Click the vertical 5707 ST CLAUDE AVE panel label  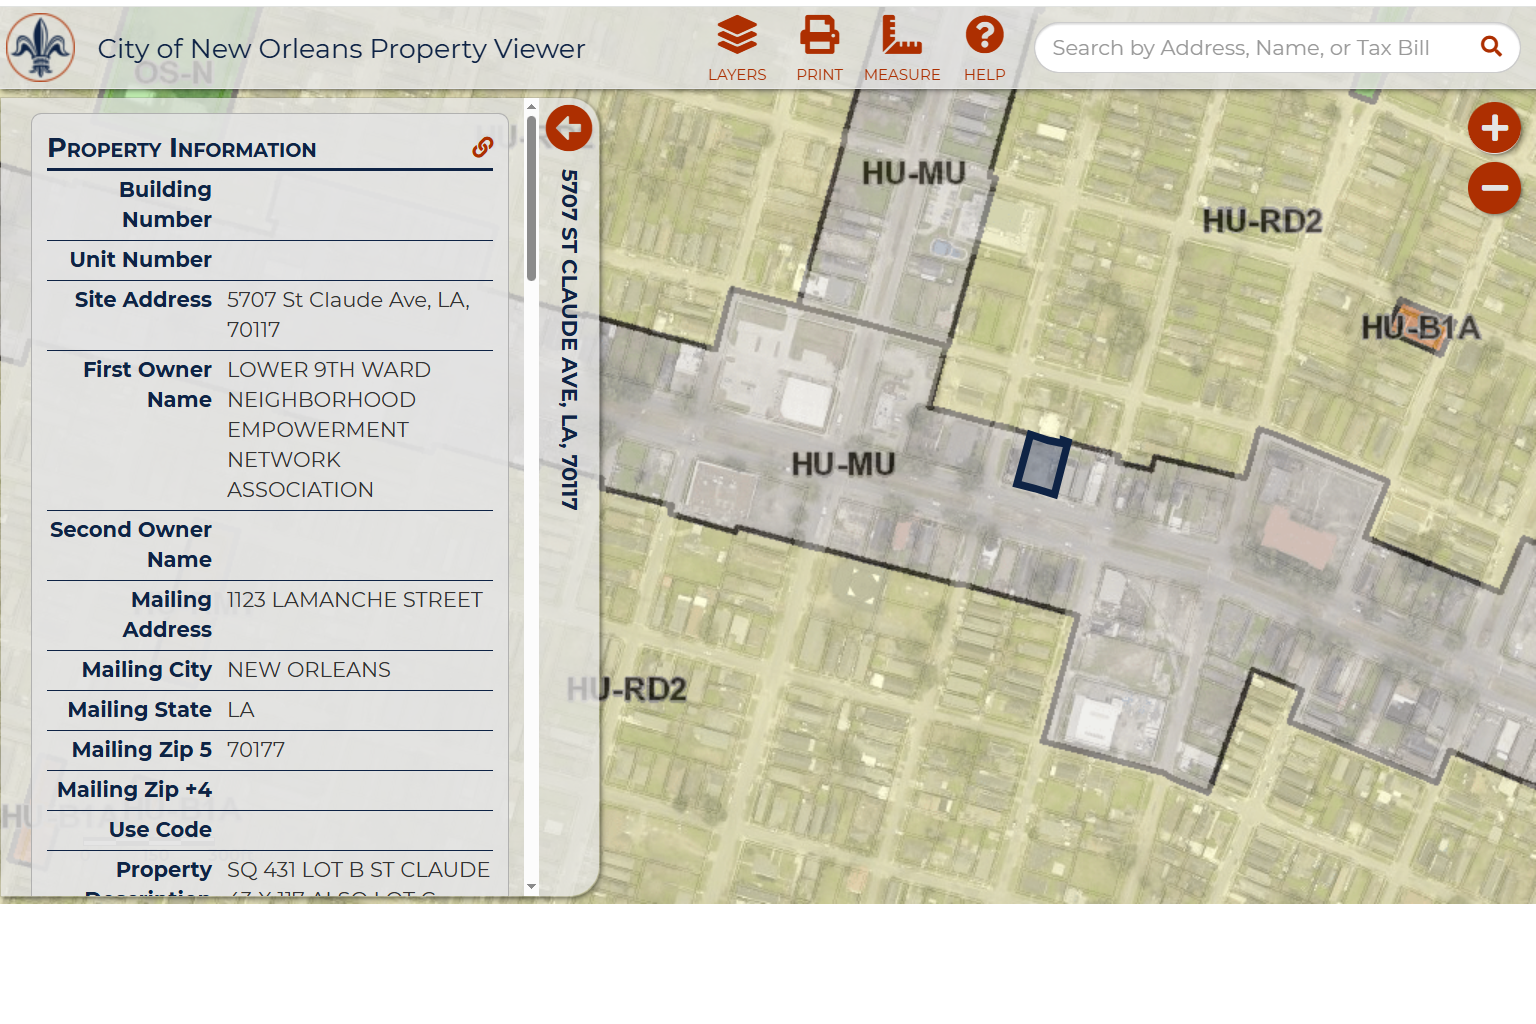569,340
